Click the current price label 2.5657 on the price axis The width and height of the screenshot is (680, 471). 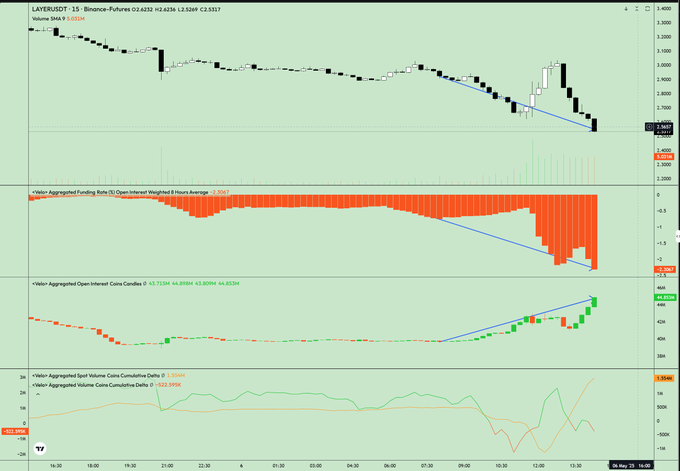(664, 126)
